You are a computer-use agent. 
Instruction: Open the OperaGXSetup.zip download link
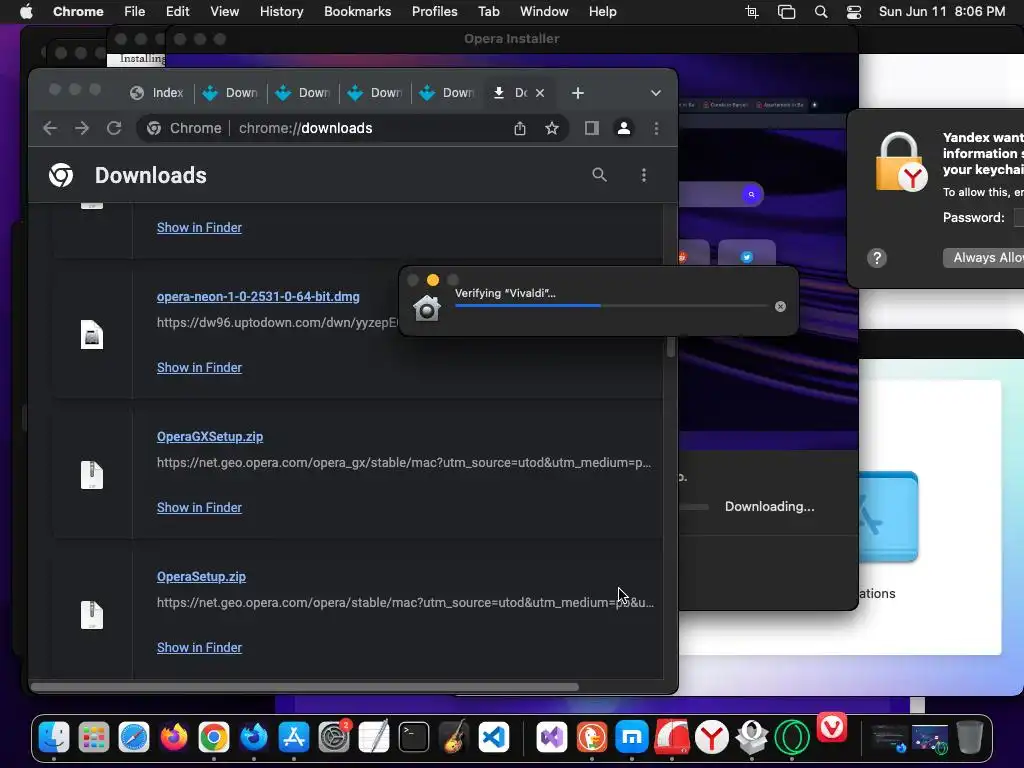[x=210, y=437]
